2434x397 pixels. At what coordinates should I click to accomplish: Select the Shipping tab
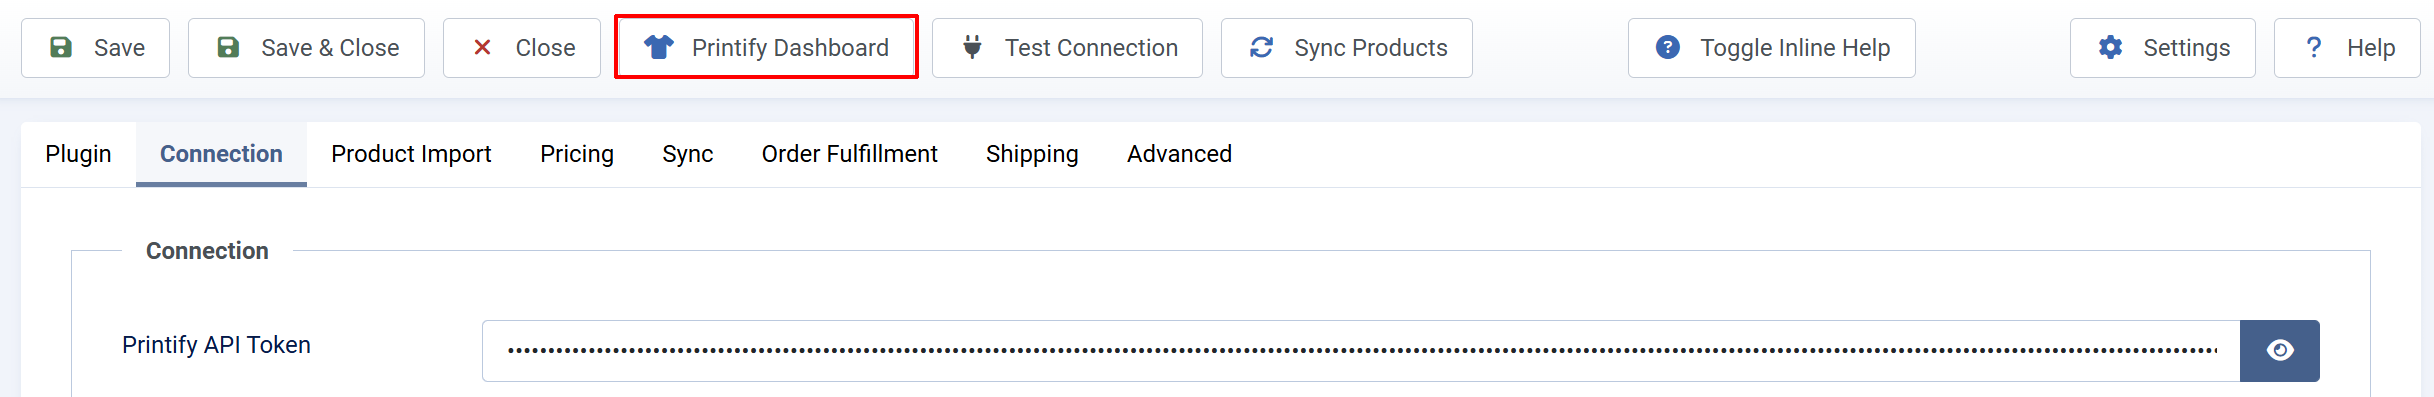[x=1032, y=154]
